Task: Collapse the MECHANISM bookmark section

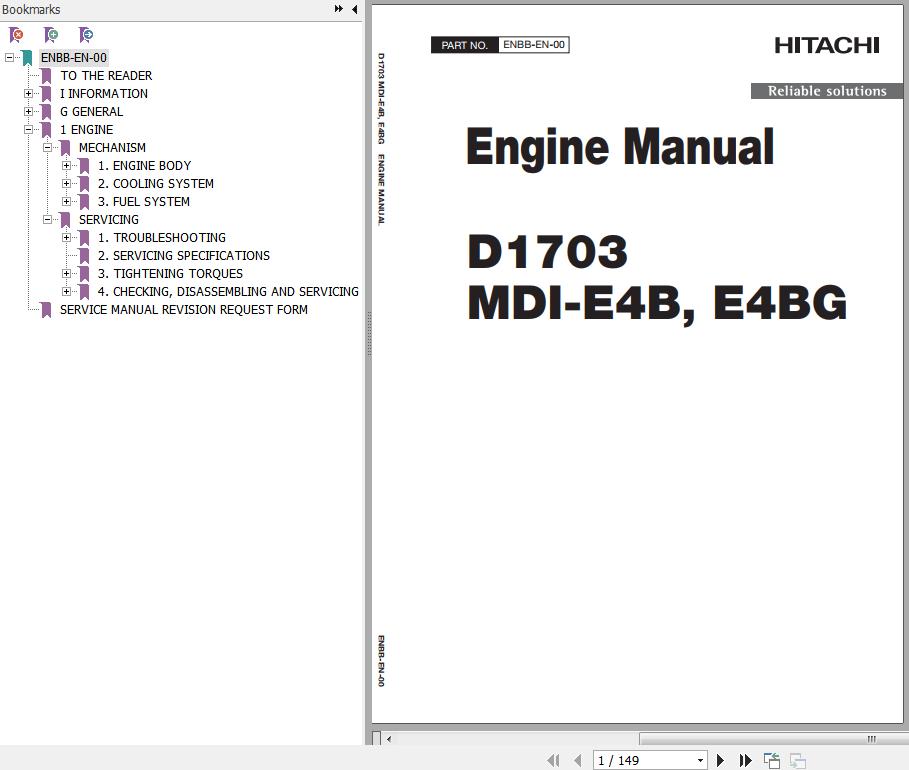Action: [48, 148]
